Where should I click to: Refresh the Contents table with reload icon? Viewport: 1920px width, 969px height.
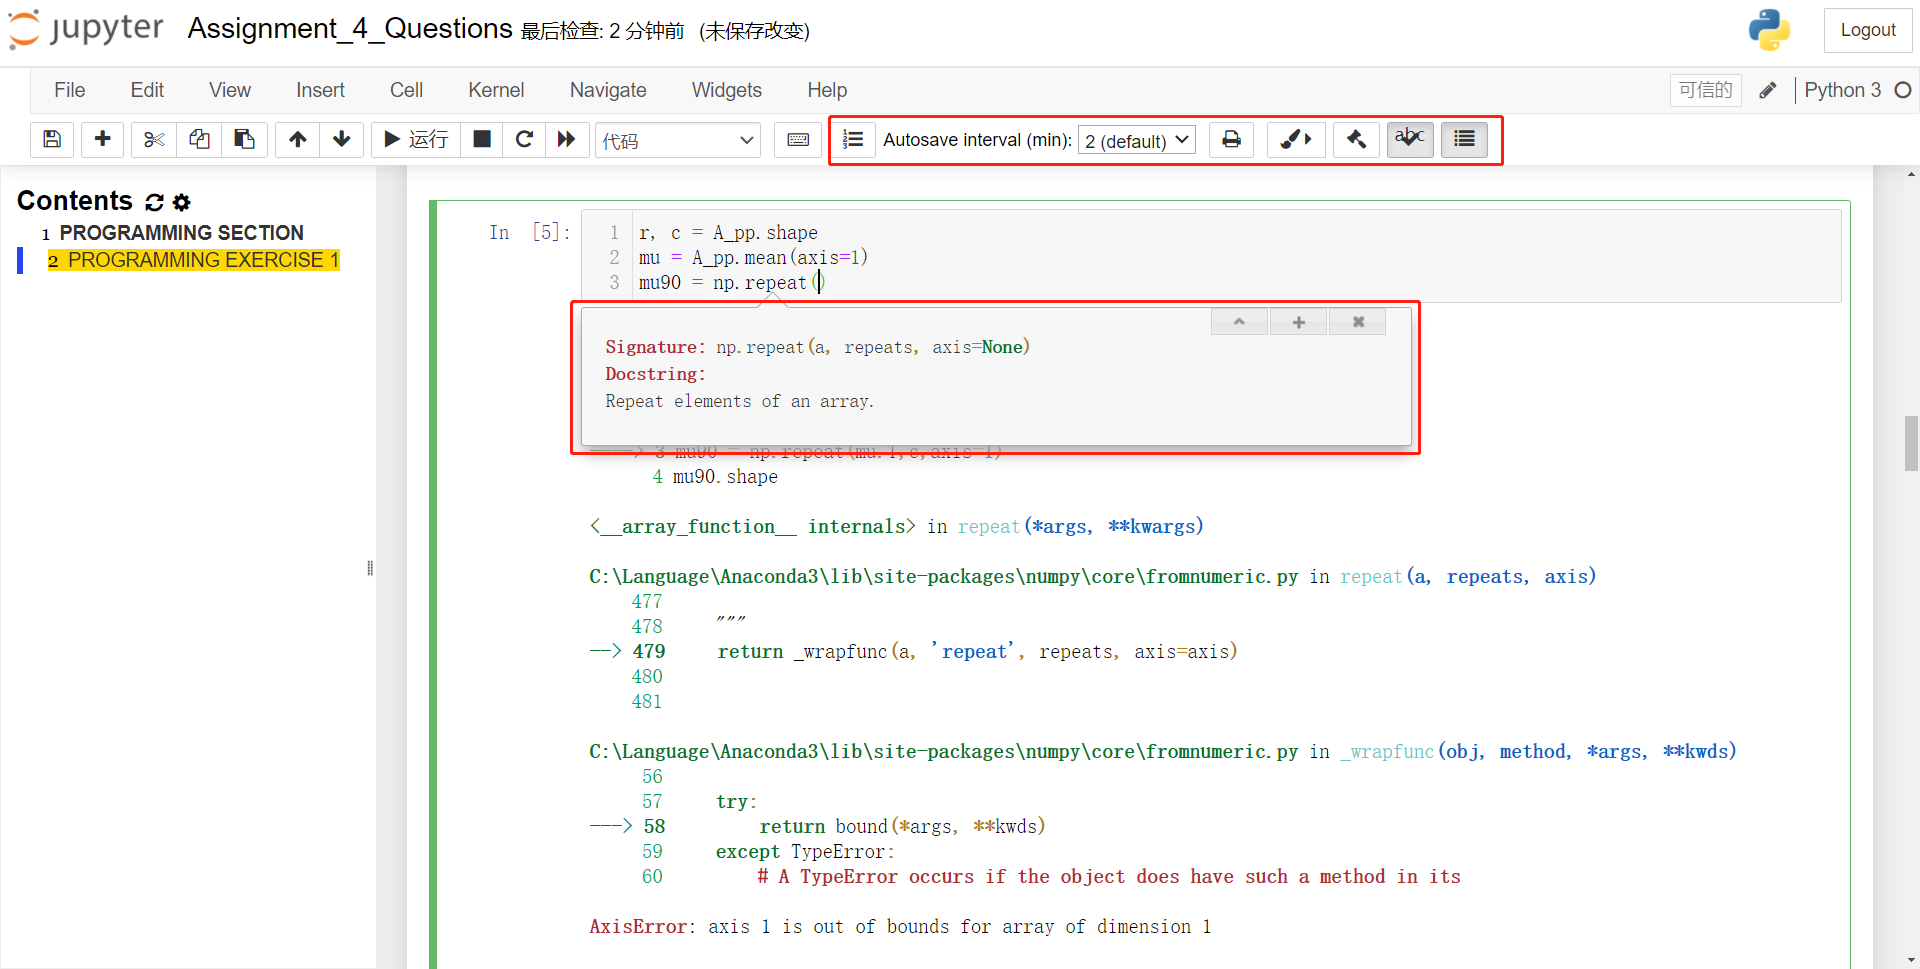tap(154, 202)
